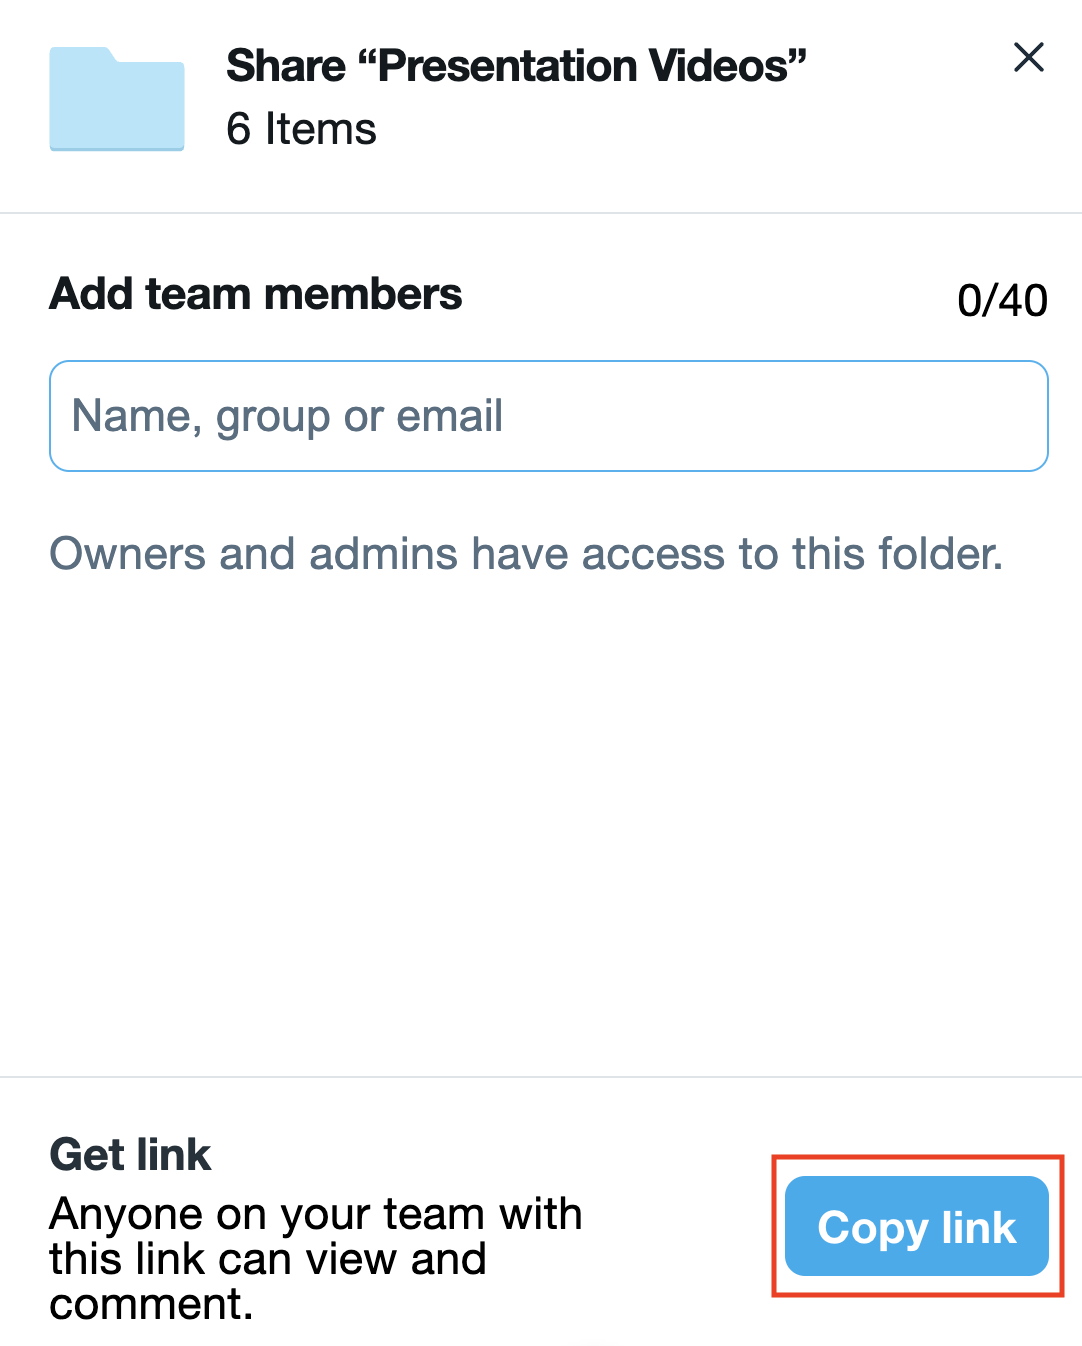Viewport: 1082px width, 1346px height.
Task: Click the 6 Items label
Action: [301, 129]
